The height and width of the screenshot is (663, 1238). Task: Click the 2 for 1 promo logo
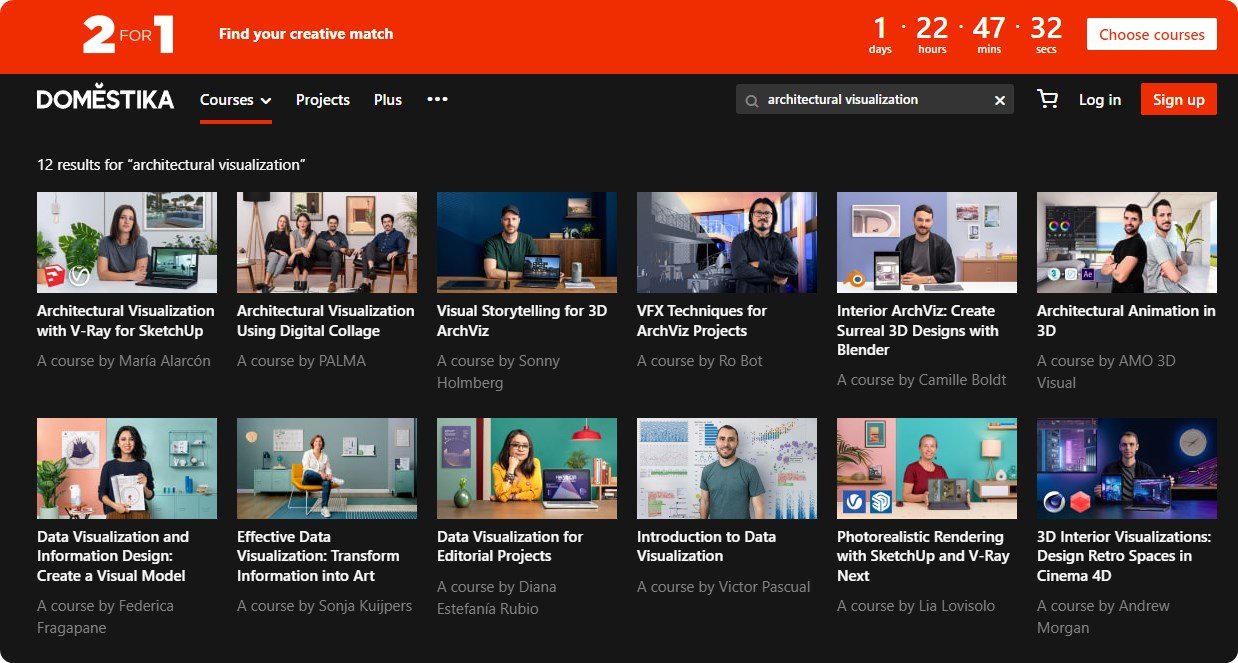(x=129, y=34)
